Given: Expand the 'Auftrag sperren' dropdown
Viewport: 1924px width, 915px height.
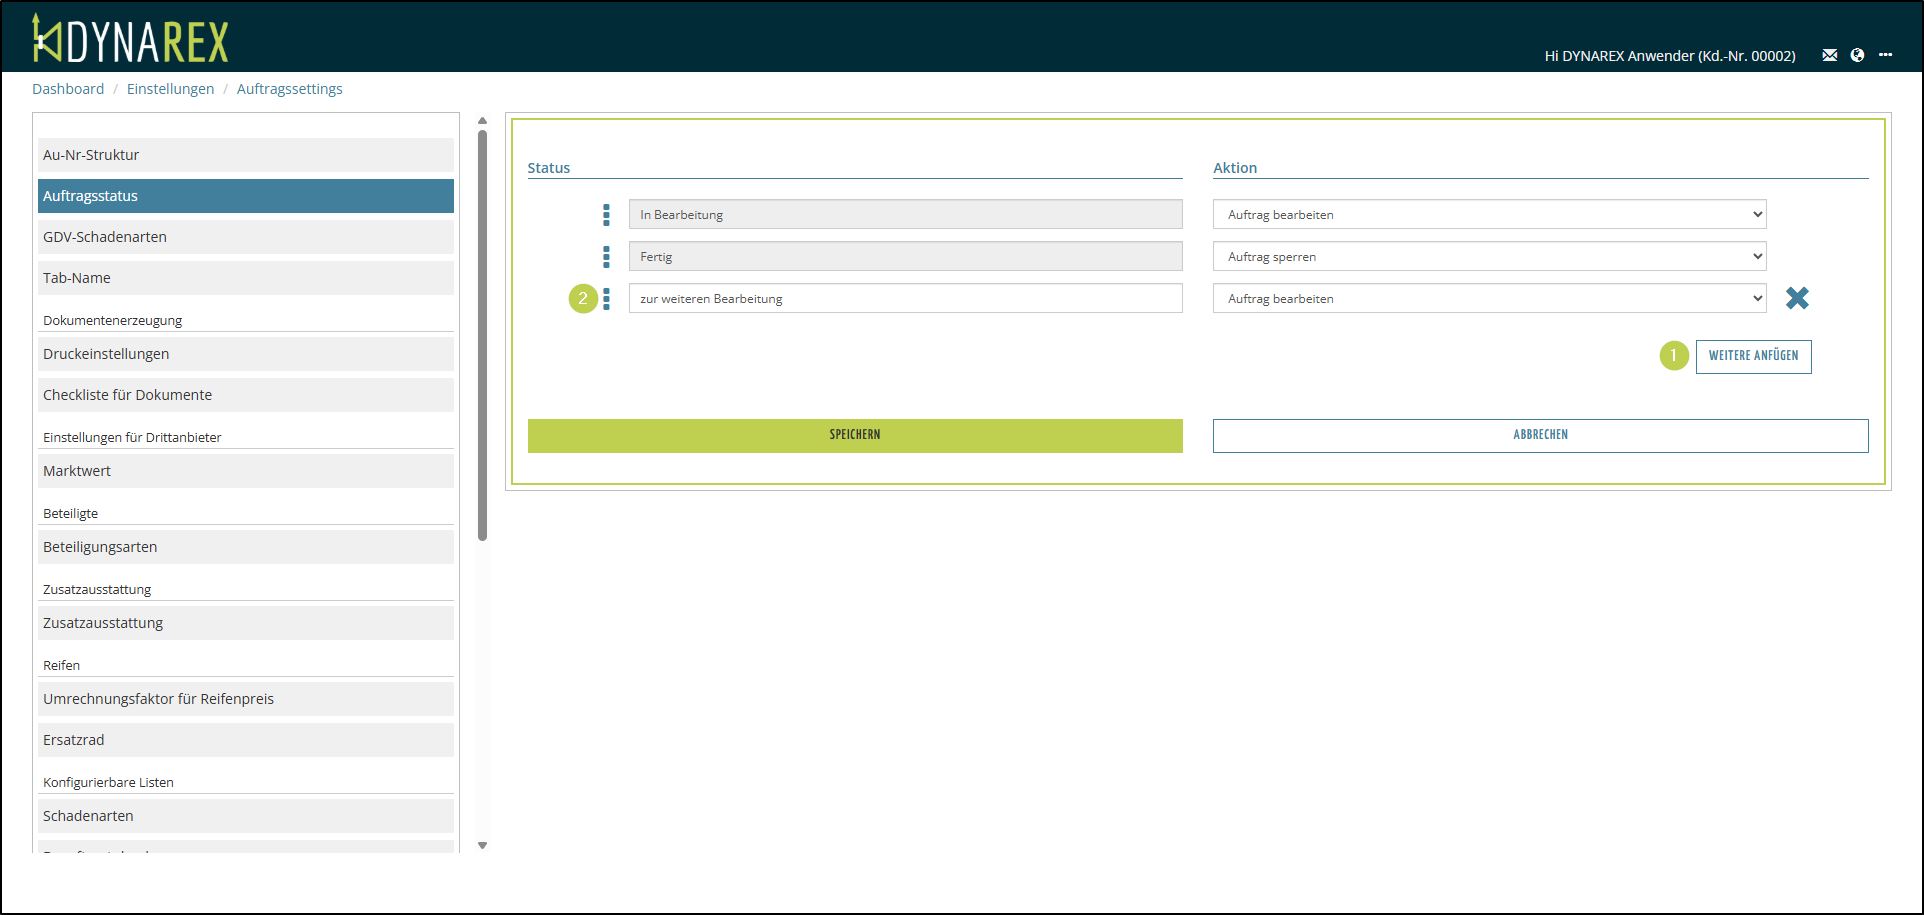Looking at the screenshot, I should (1489, 257).
